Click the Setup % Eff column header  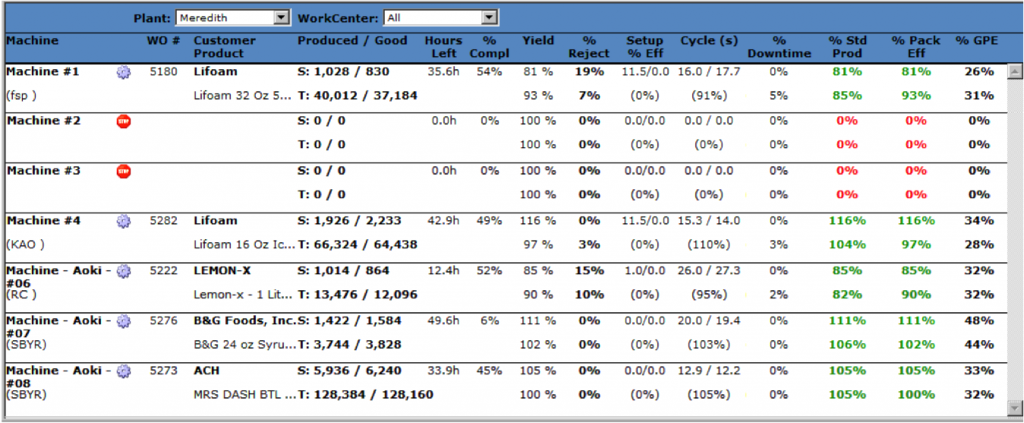tap(645, 47)
